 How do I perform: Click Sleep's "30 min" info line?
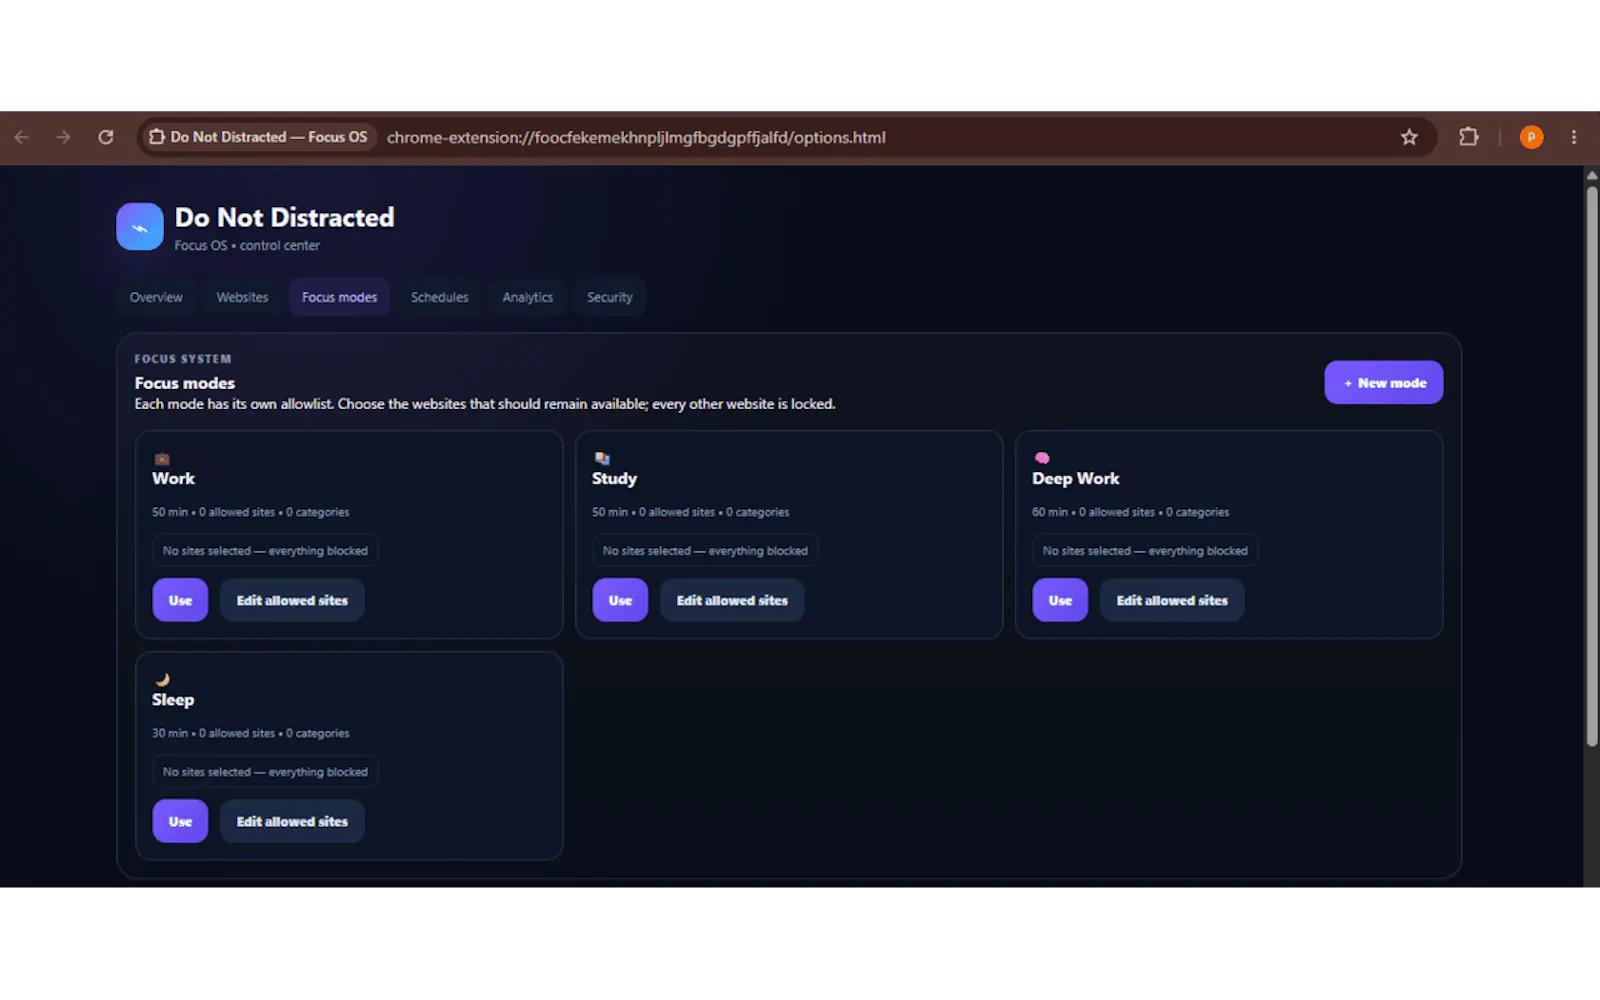coord(250,733)
